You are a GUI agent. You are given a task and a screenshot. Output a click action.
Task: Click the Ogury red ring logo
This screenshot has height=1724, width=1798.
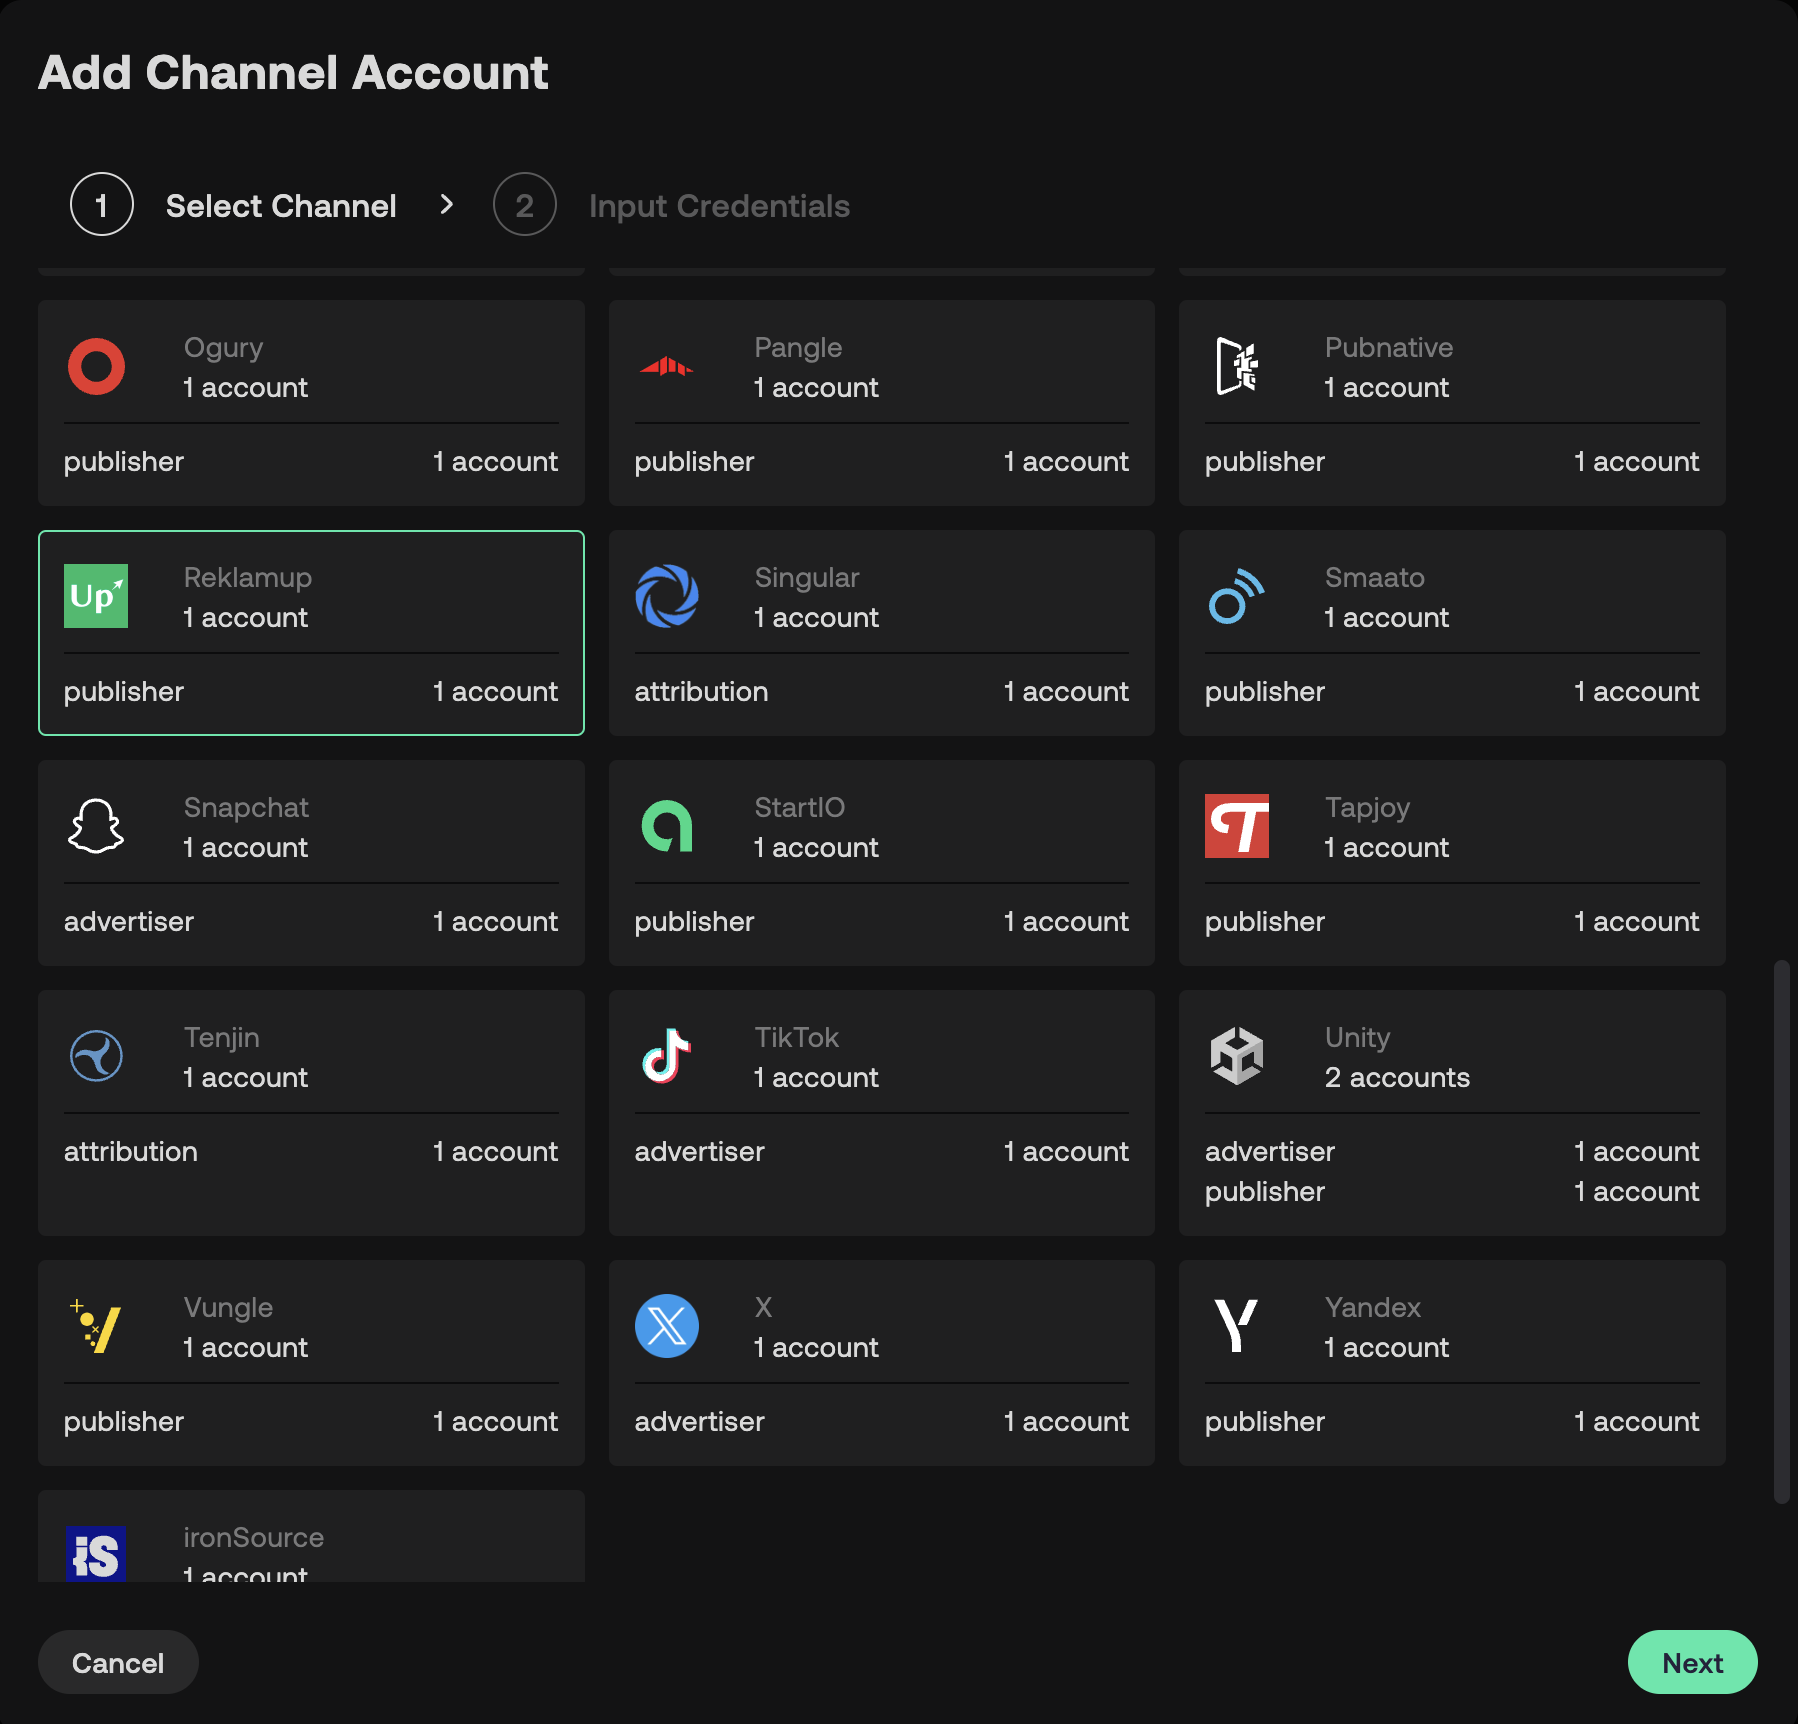[x=96, y=366]
